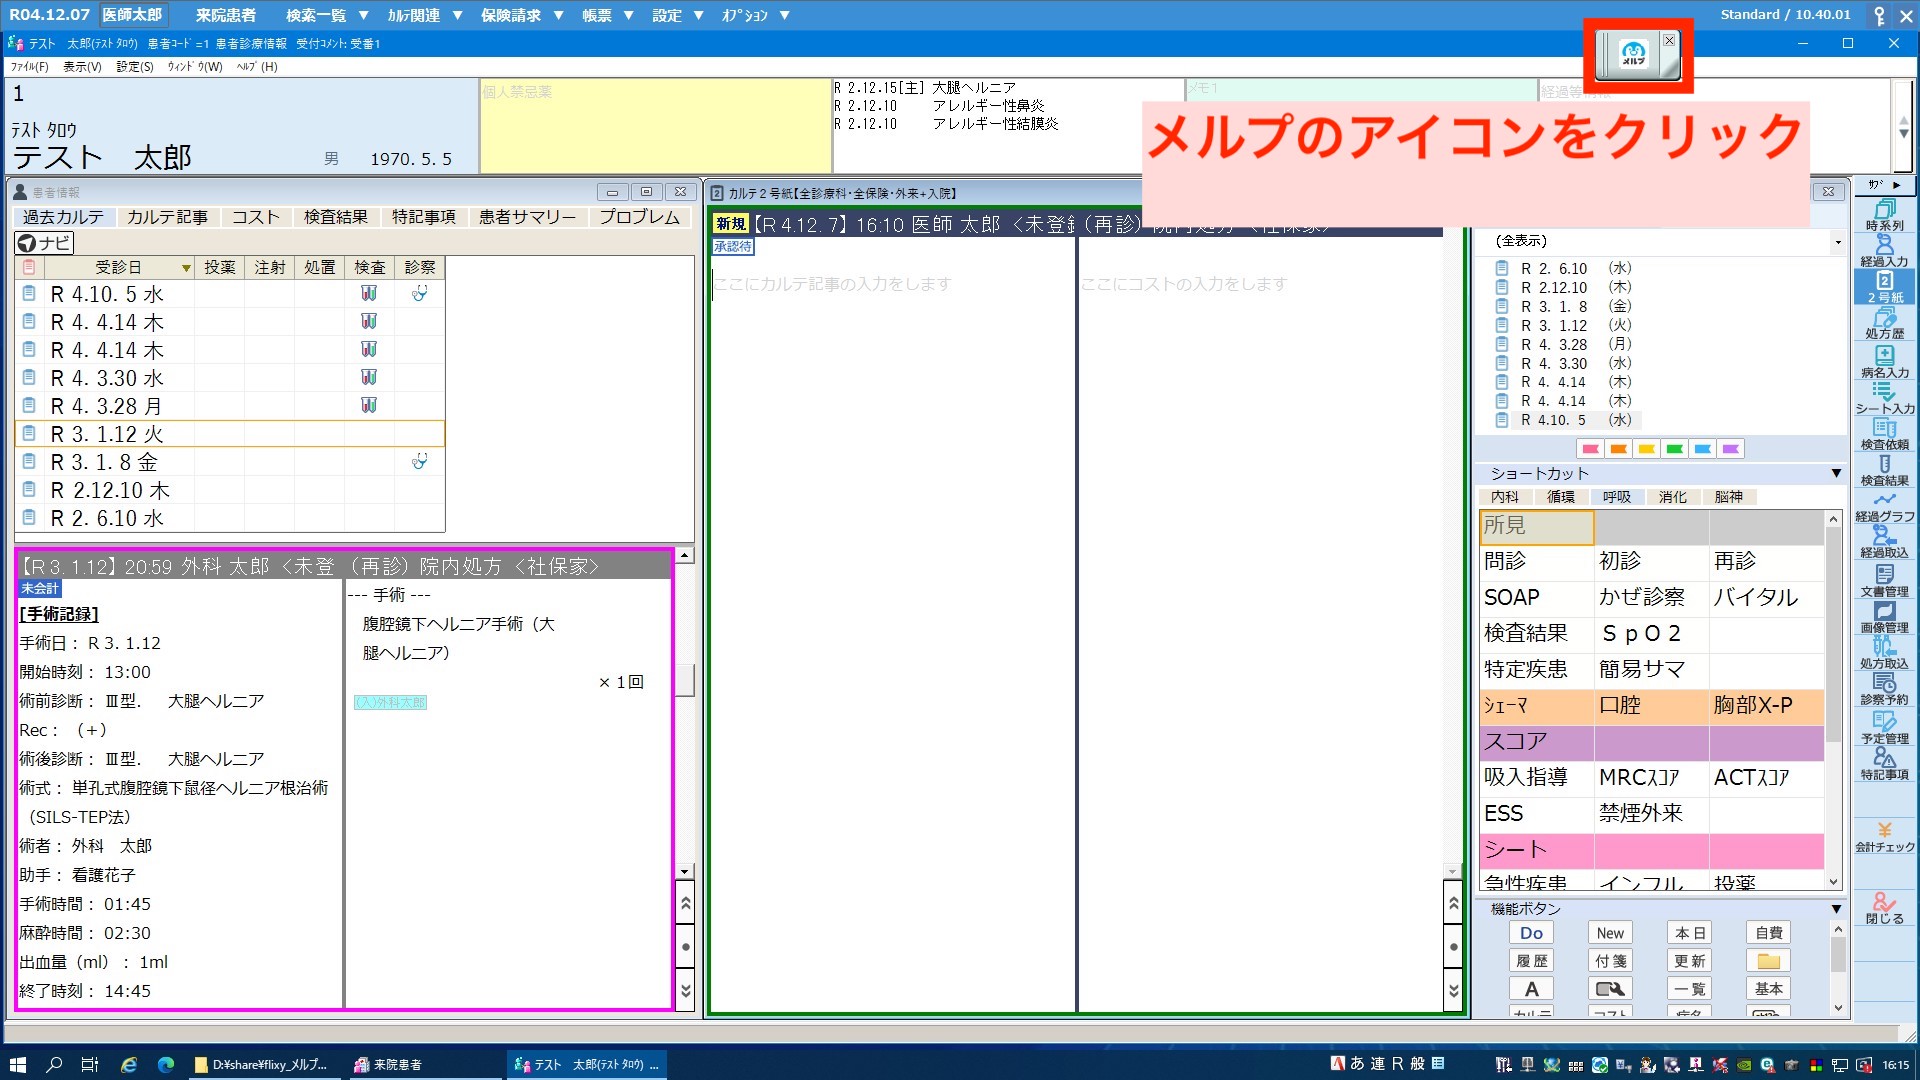1920x1080 pixels.
Task: Click the bold A function button
Action: 1531,989
